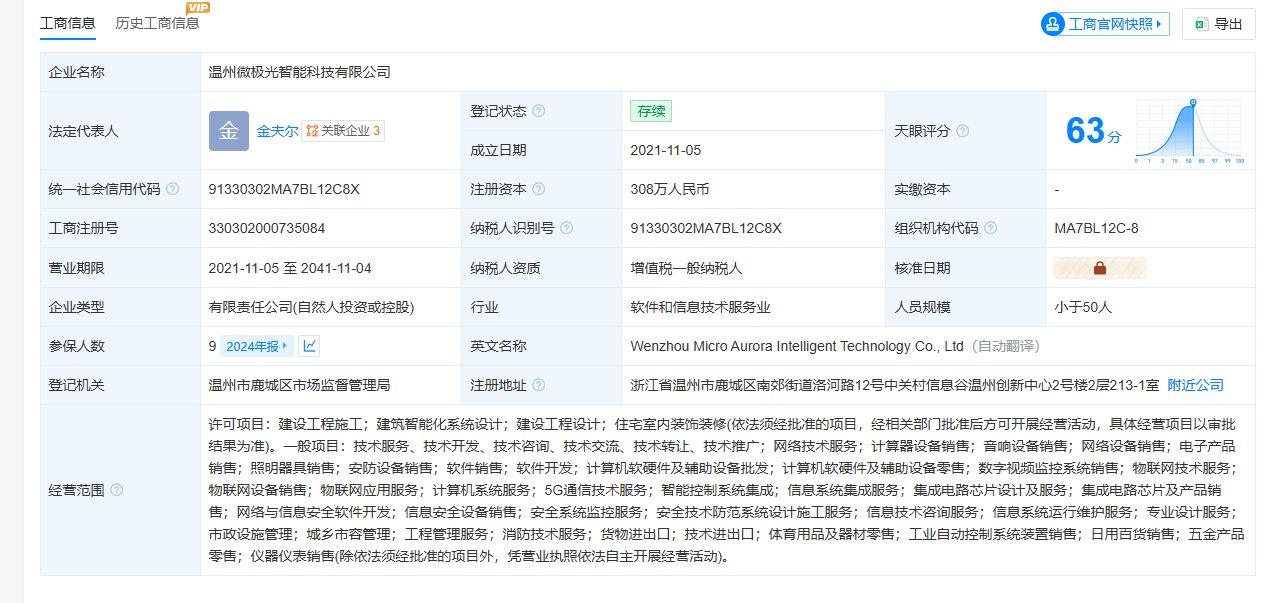Open 工商官网快照 snapshot button
Image resolution: width=1271 pixels, height=603 pixels.
tap(1105, 24)
